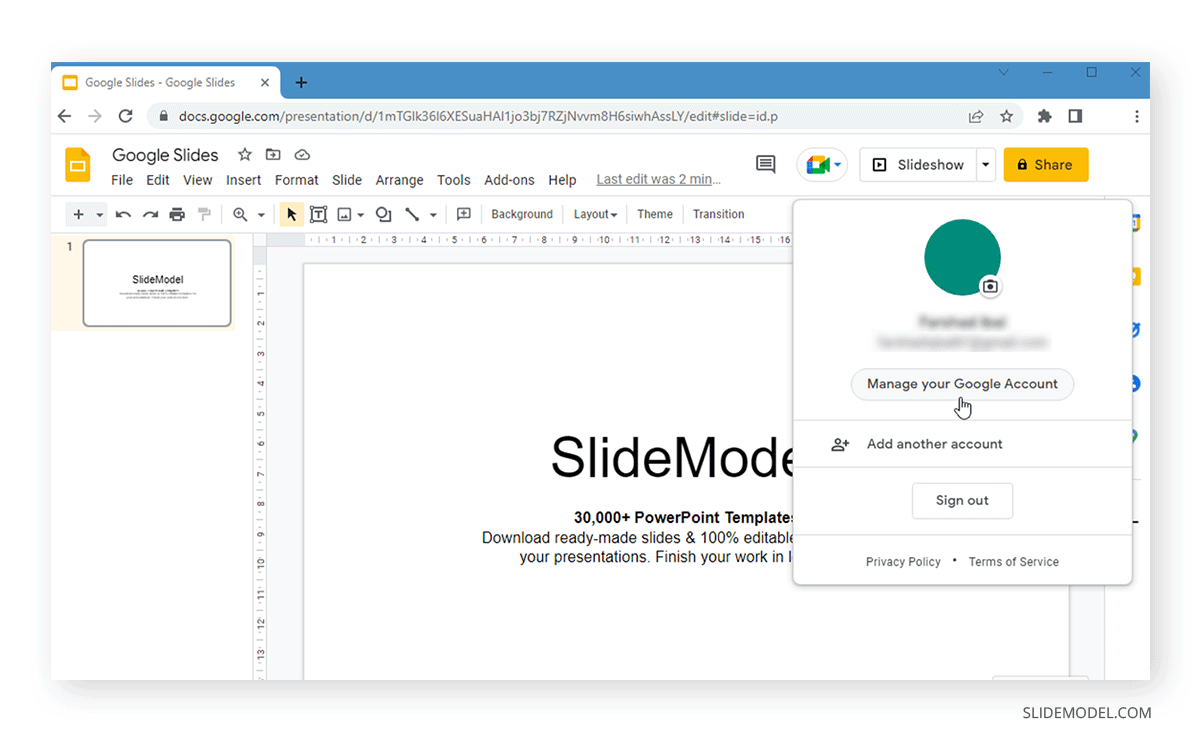Click the Sign out button
This screenshot has width=1200, height=743.
pos(962,501)
